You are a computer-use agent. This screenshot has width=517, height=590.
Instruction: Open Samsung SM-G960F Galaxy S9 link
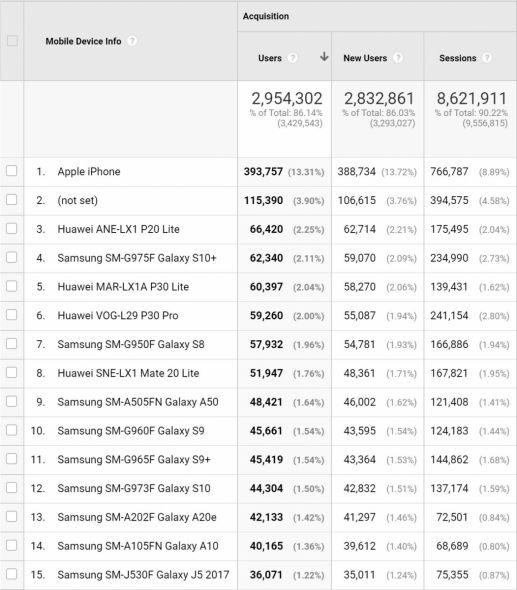(x=131, y=430)
